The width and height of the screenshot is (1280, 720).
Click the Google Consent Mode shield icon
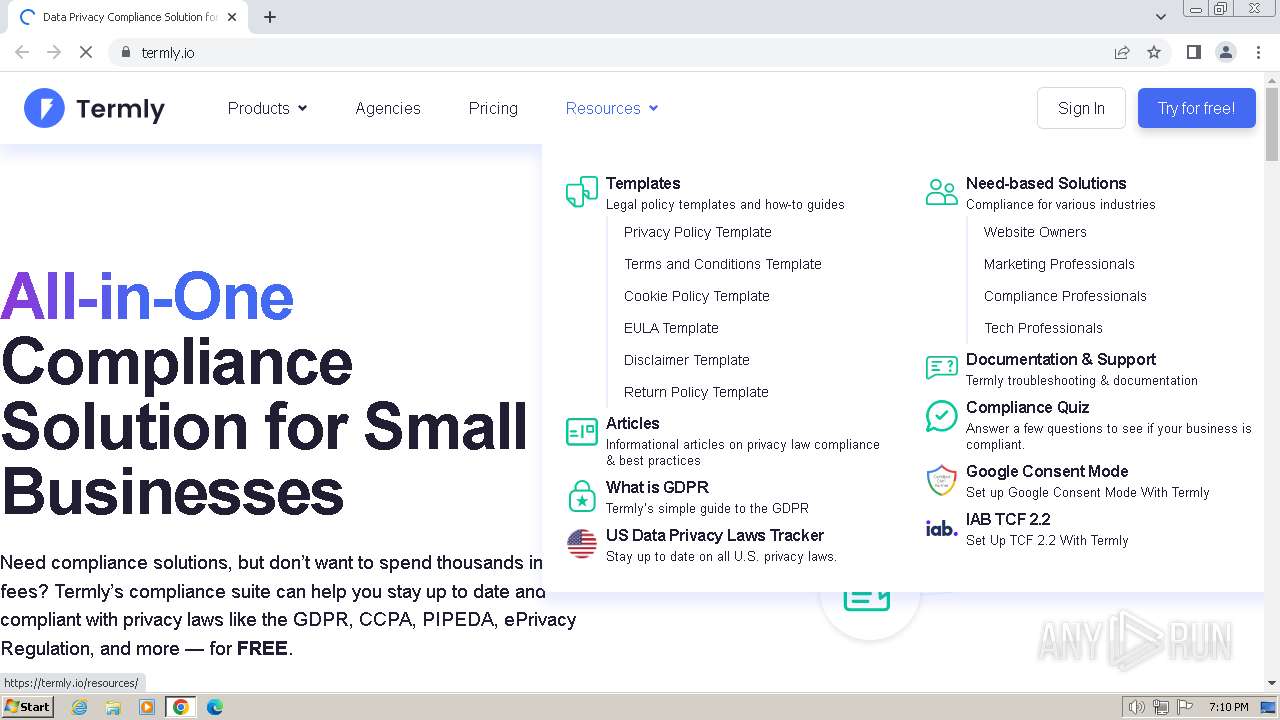click(942, 480)
